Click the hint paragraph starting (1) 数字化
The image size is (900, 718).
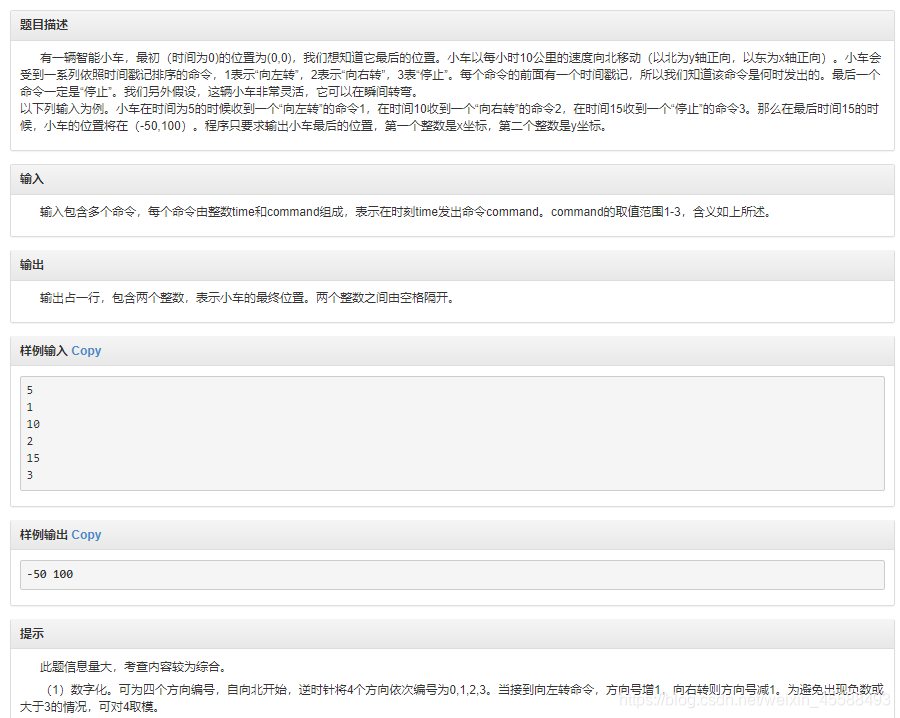pyautogui.click(x=451, y=698)
